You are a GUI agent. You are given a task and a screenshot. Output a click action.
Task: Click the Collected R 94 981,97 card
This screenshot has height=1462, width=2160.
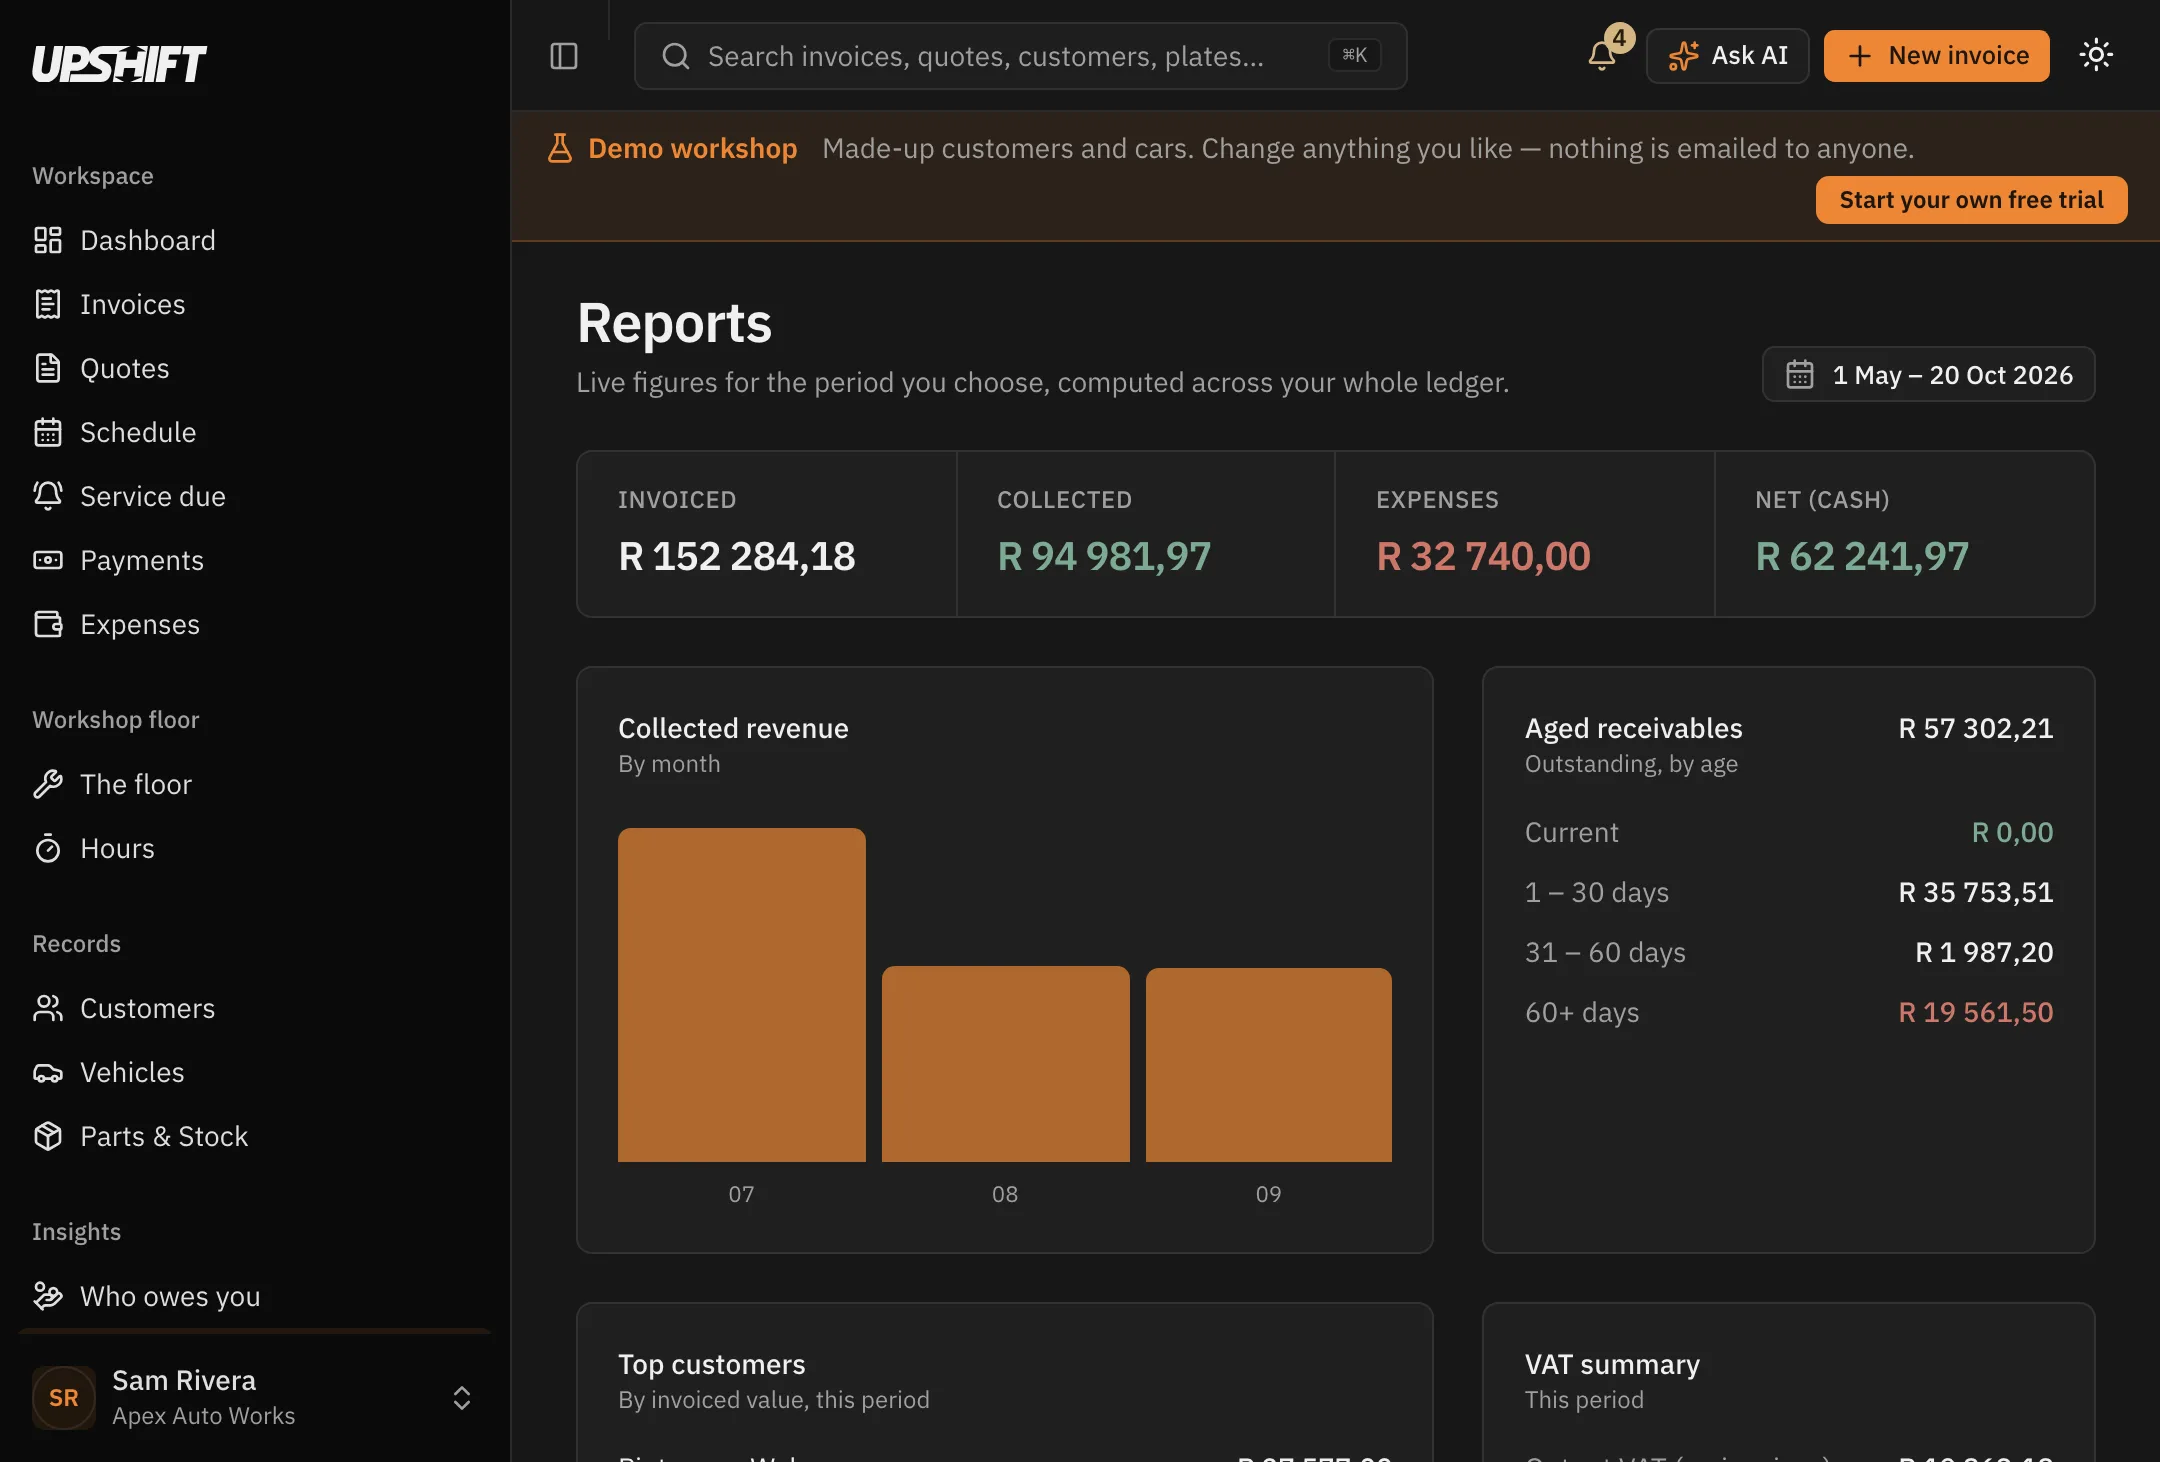(1146, 534)
